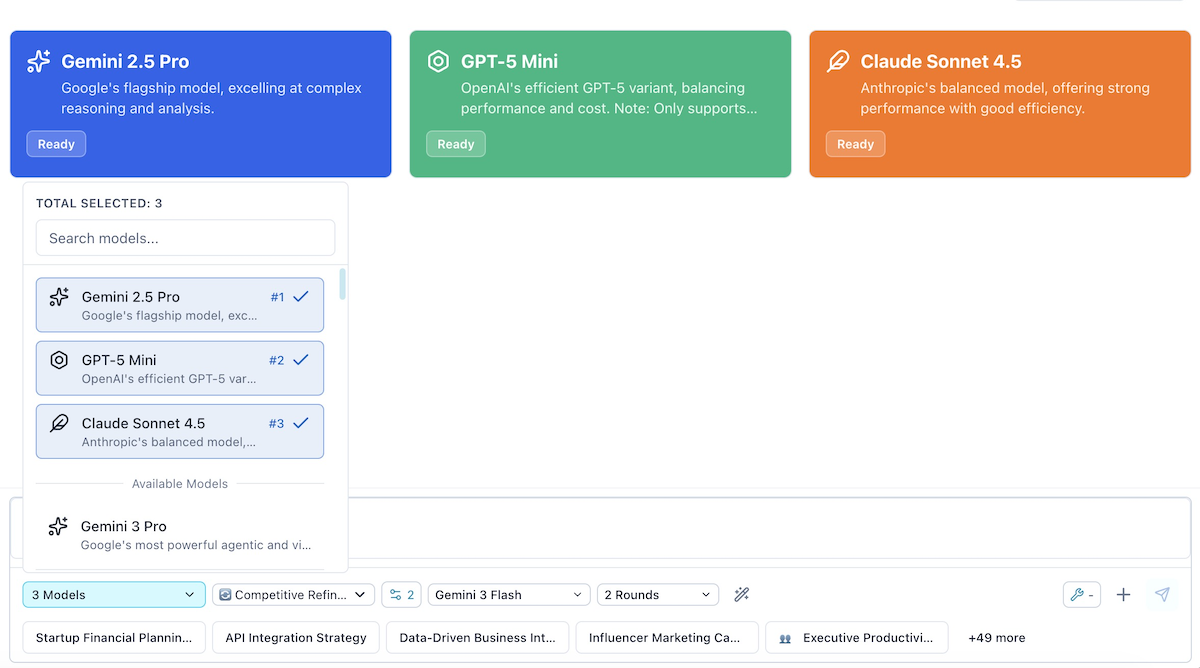The image size is (1200, 668).
Task: Click the wrench tools button
Action: 1082,595
